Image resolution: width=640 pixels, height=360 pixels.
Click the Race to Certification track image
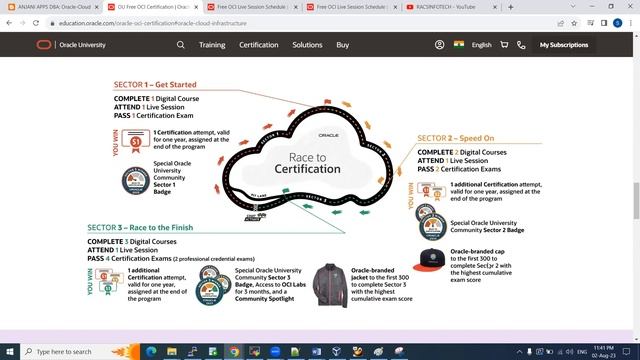[307, 161]
